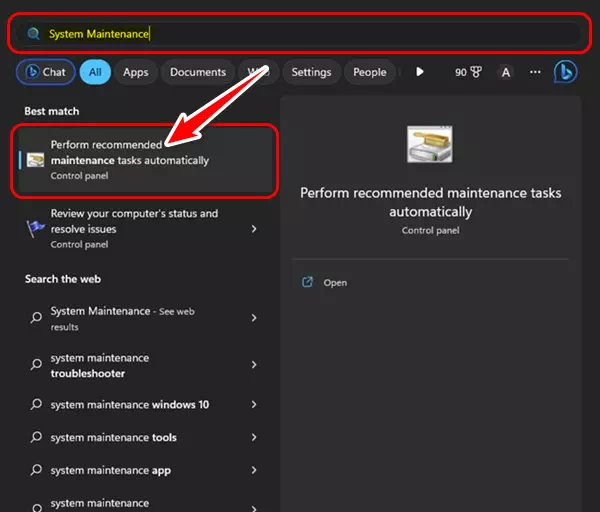The image size is (600, 512).
Task: Click the maintenance drive icon in best match
Action: (35, 160)
